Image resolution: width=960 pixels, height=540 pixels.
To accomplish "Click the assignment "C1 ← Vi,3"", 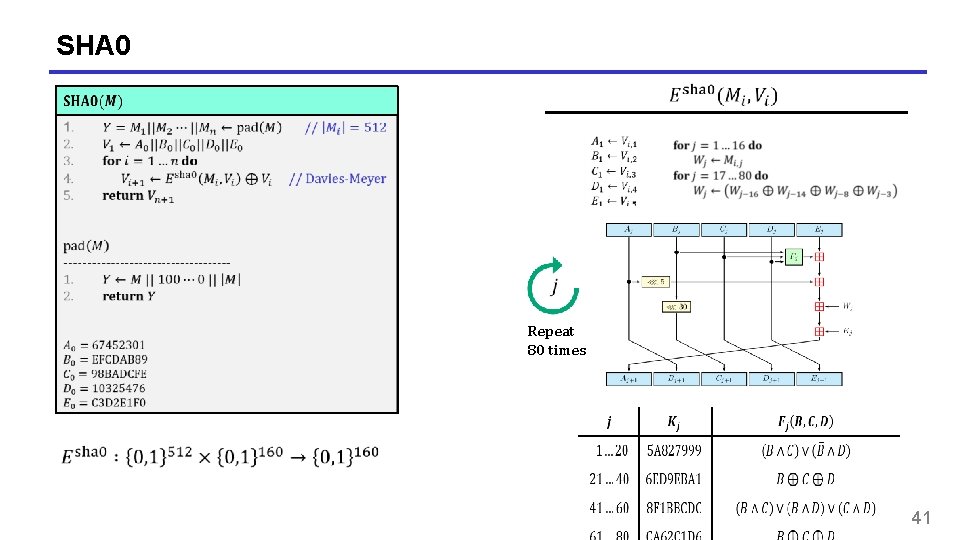I will click(x=614, y=172).
